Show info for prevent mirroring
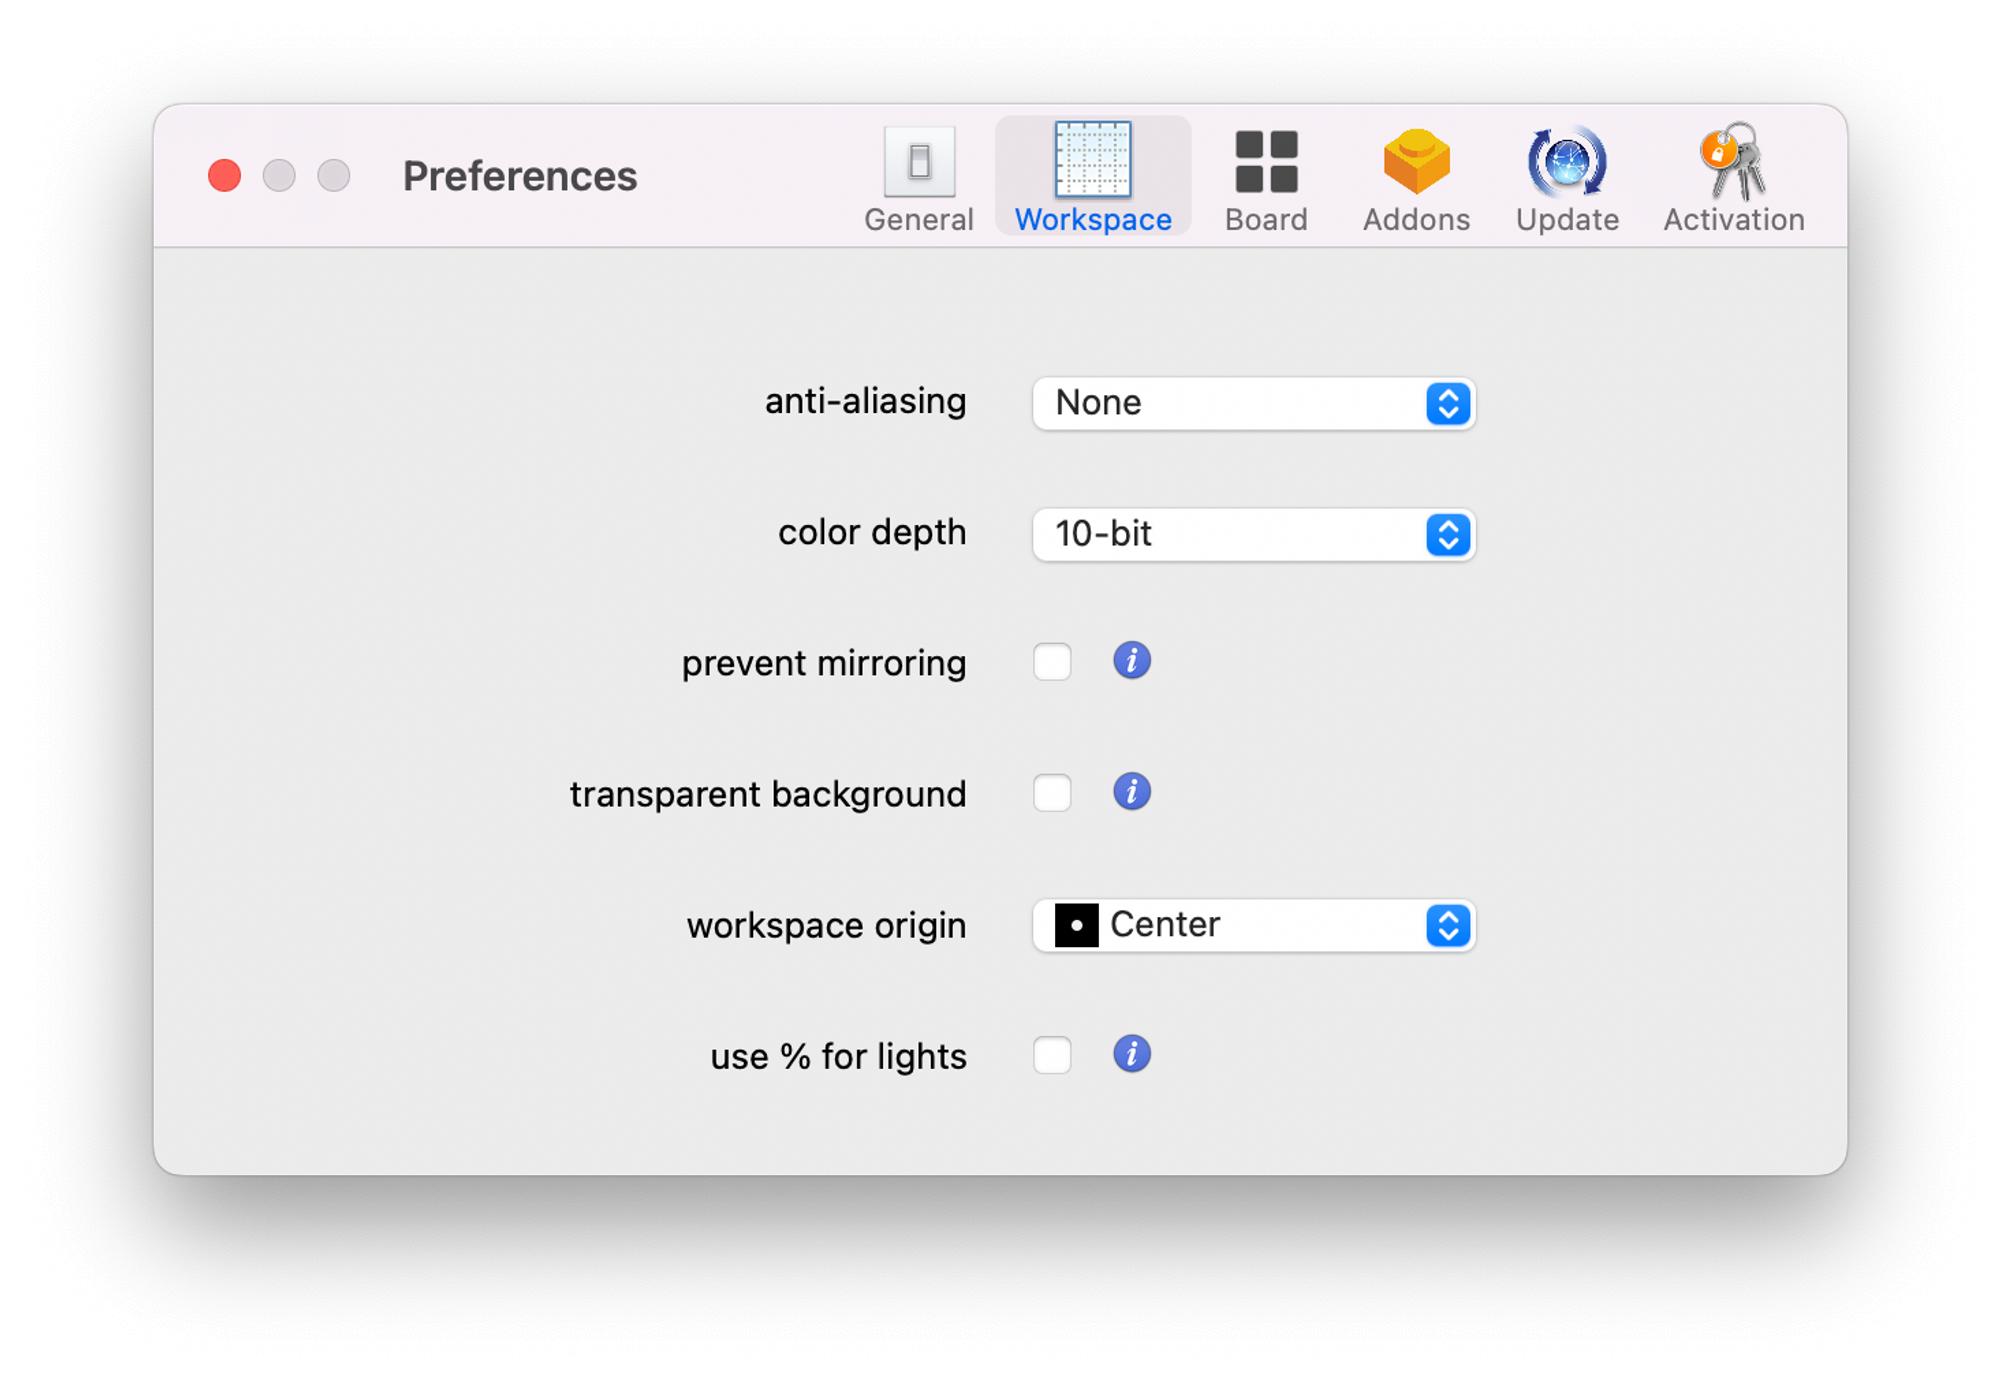Viewport: 2000px width, 1377px height. tap(1131, 661)
